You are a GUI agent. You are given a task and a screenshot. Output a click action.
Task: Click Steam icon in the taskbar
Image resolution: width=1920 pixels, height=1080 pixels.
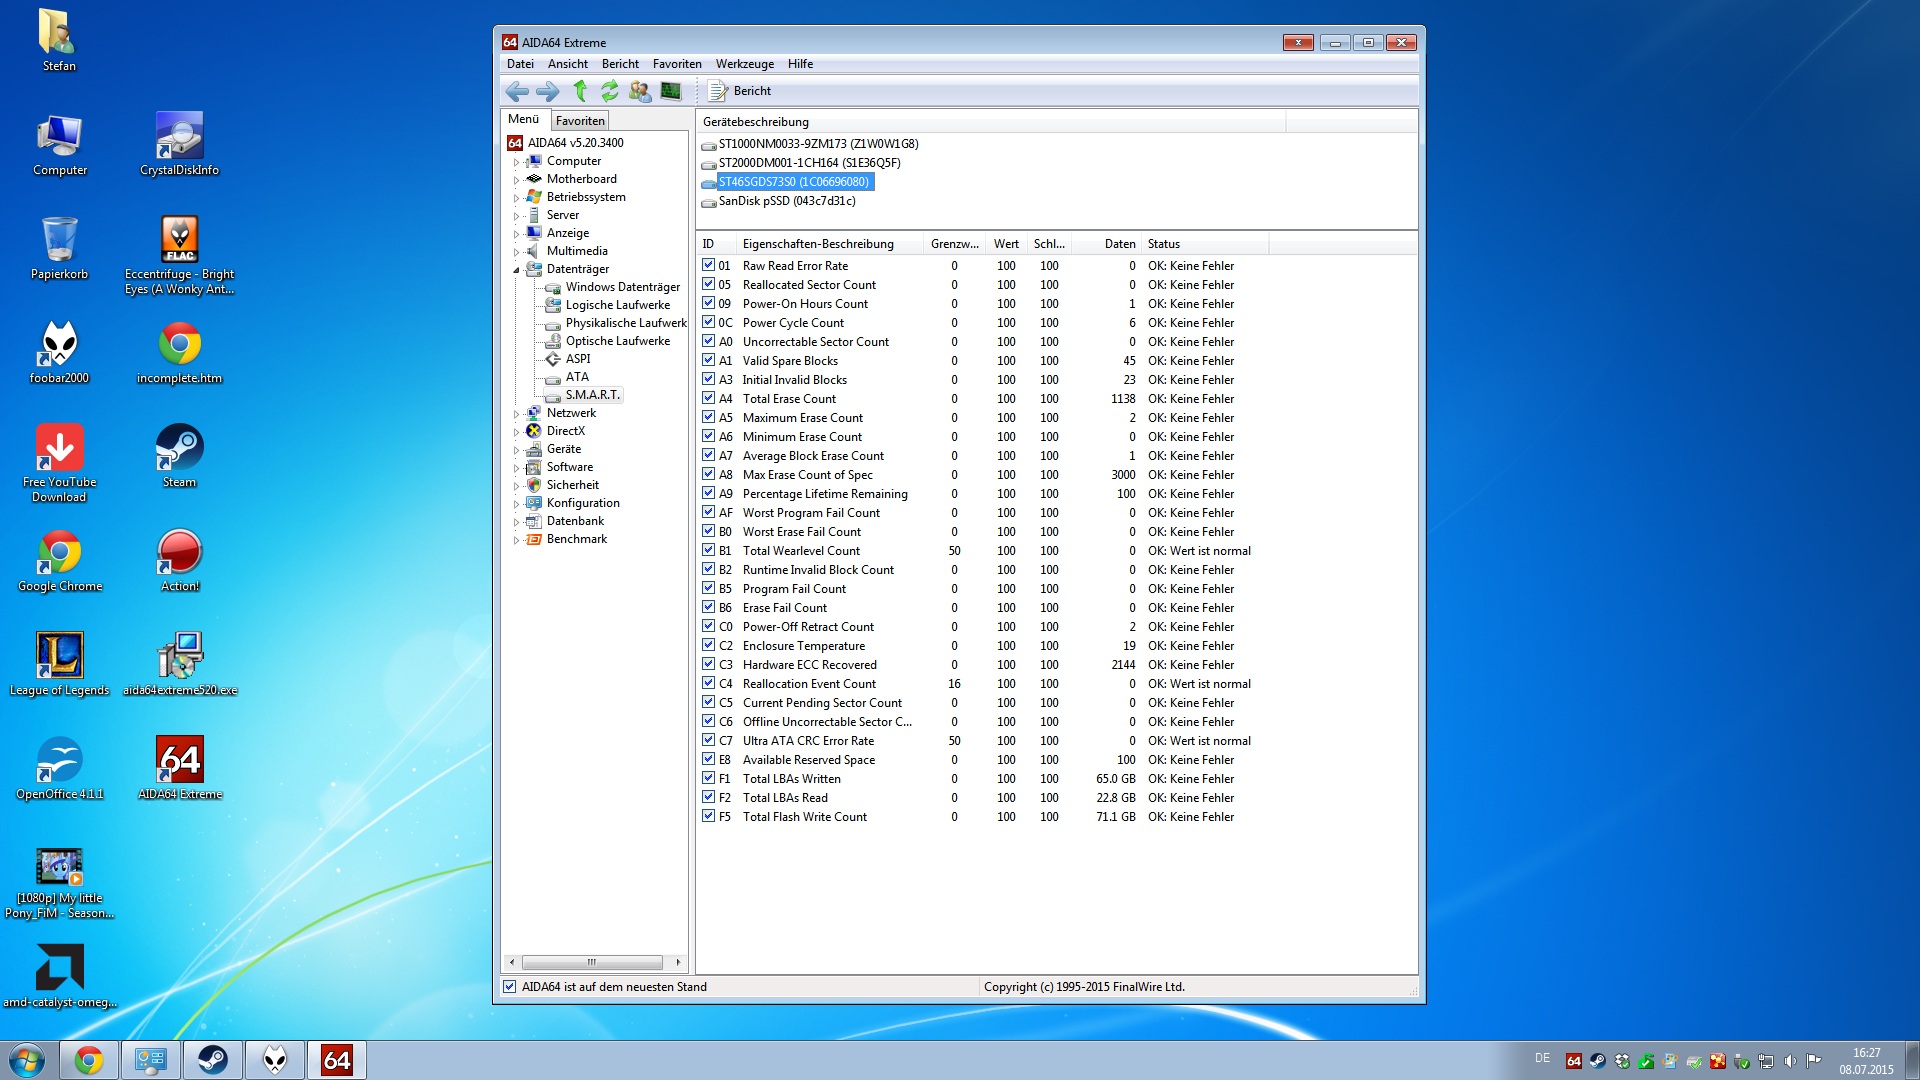pyautogui.click(x=212, y=1060)
